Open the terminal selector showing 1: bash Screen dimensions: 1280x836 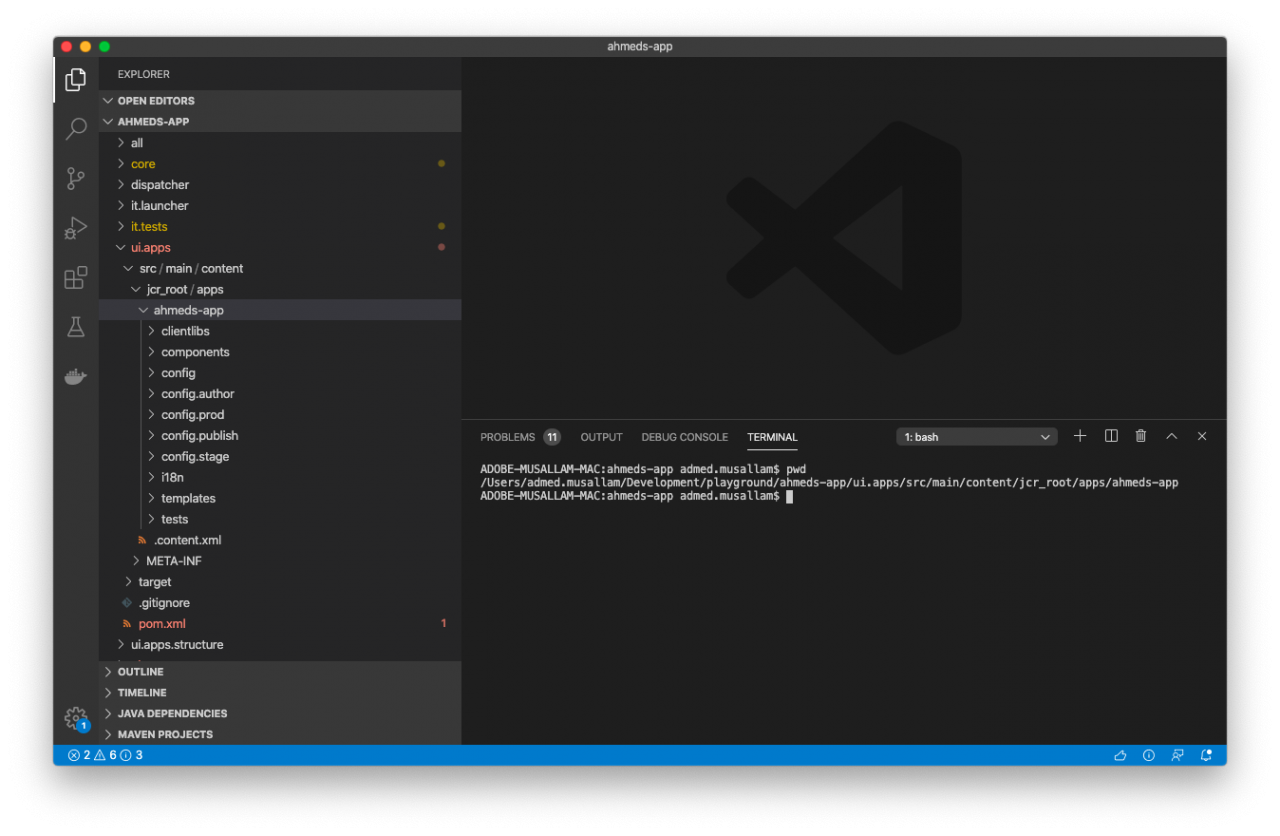(975, 435)
